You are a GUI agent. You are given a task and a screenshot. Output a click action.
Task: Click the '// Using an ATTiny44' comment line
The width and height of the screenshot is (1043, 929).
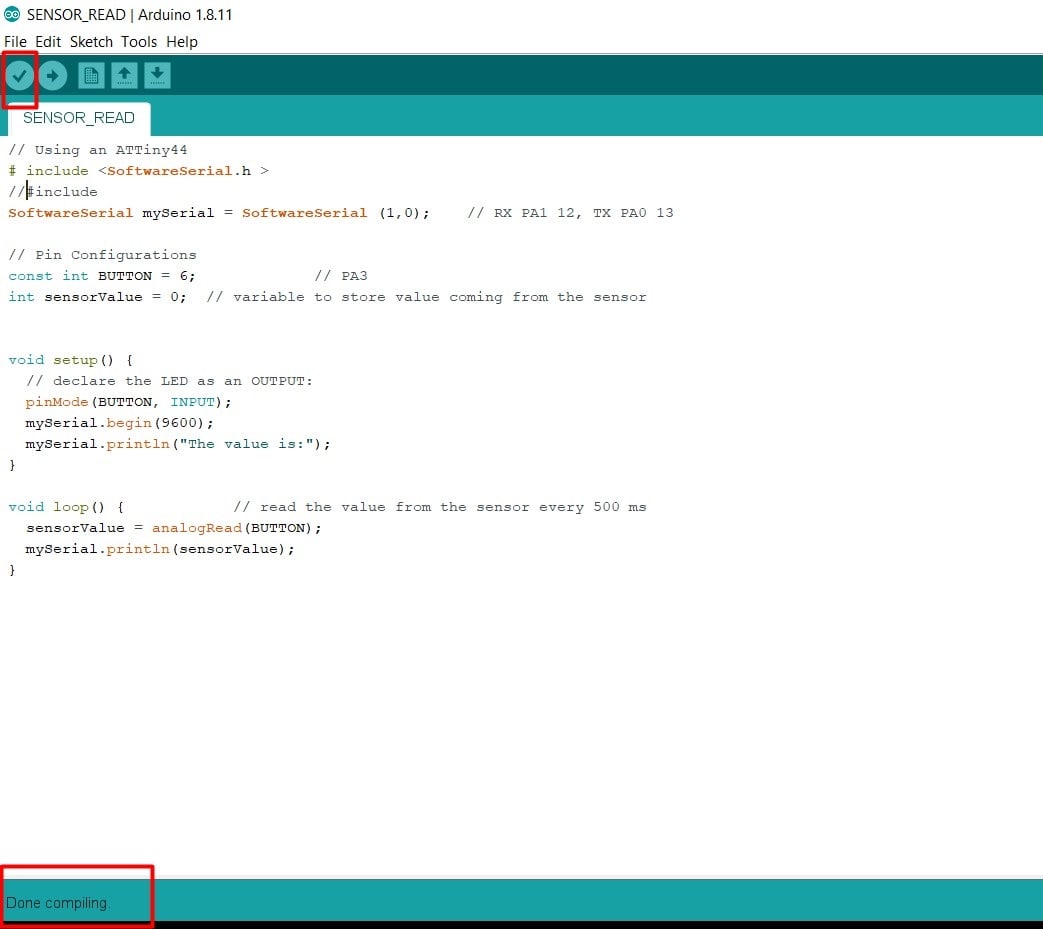98,150
